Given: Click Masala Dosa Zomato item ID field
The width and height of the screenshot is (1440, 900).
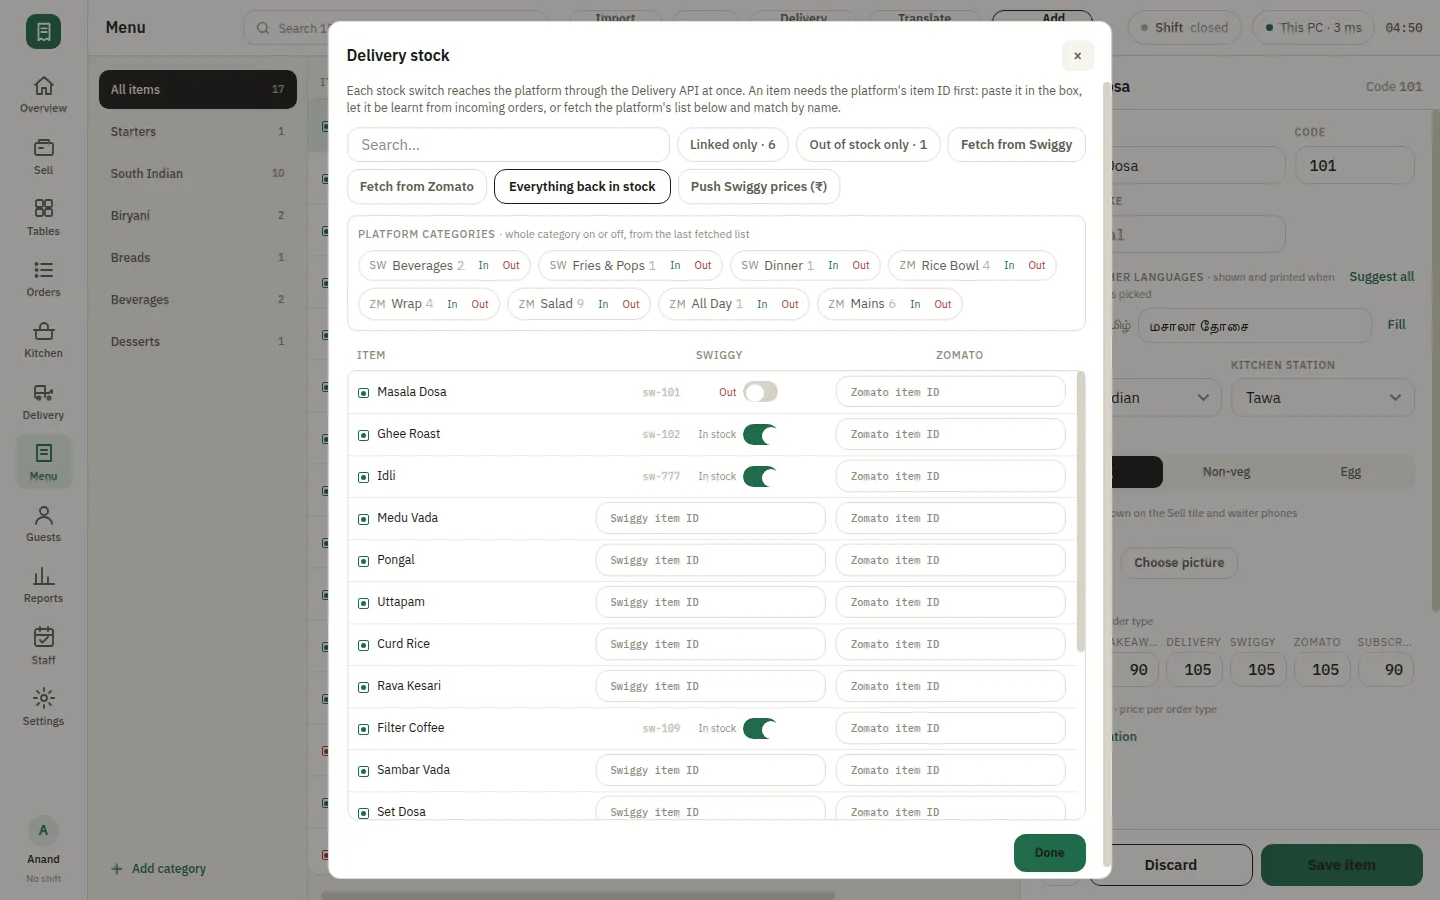Looking at the screenshot, I should click(950, 392).
